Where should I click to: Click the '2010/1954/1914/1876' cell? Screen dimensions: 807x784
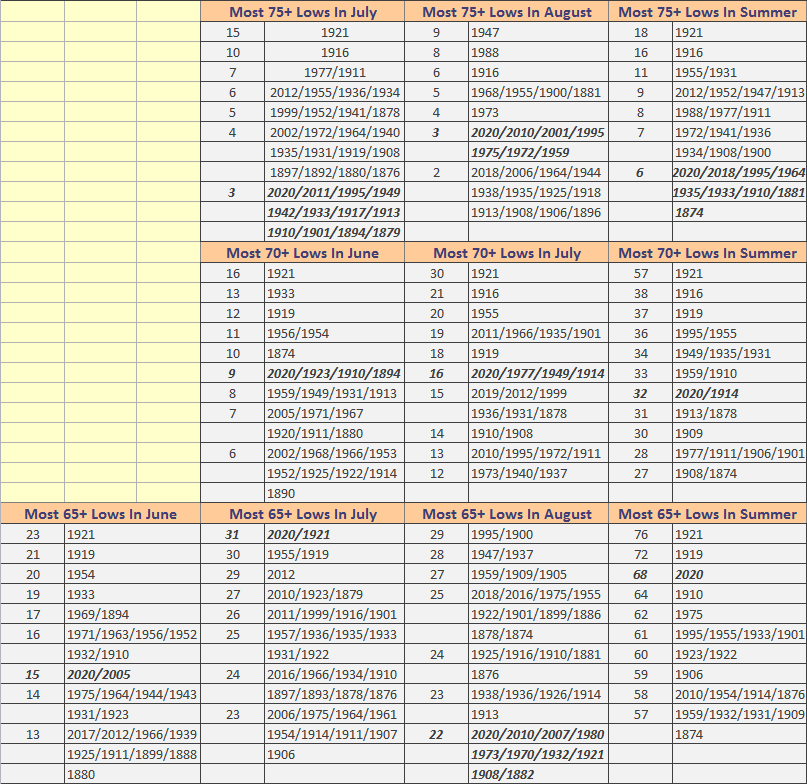click(740, 695)
